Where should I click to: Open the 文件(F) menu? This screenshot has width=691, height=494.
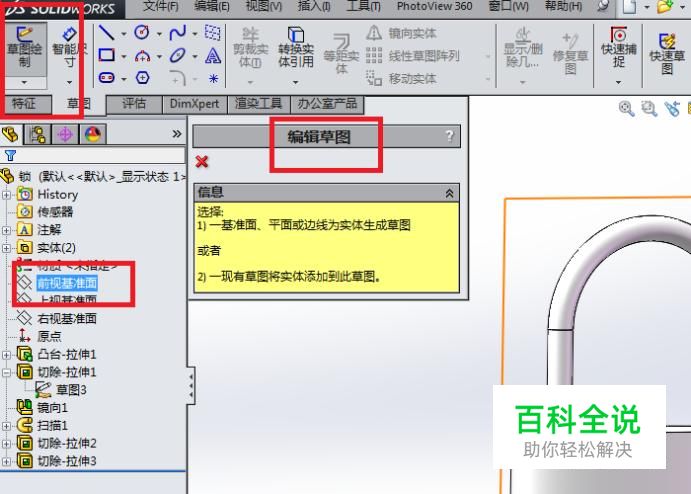pos(160,7)
